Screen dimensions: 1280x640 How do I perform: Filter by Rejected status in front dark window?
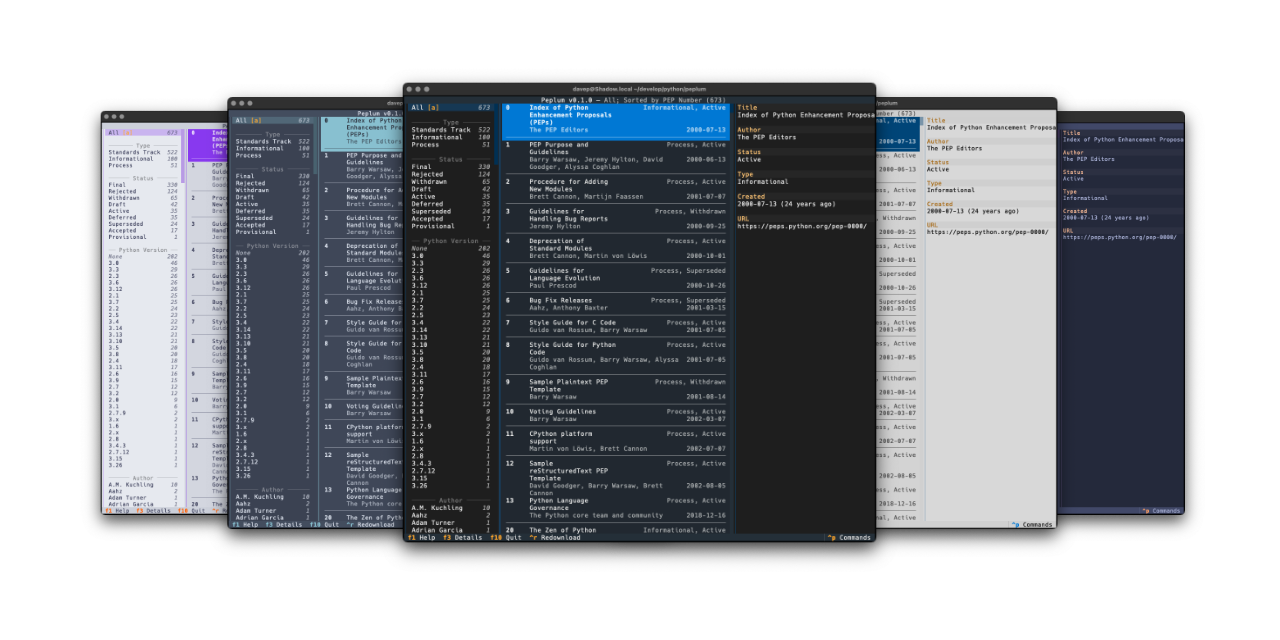pos(451,175)
